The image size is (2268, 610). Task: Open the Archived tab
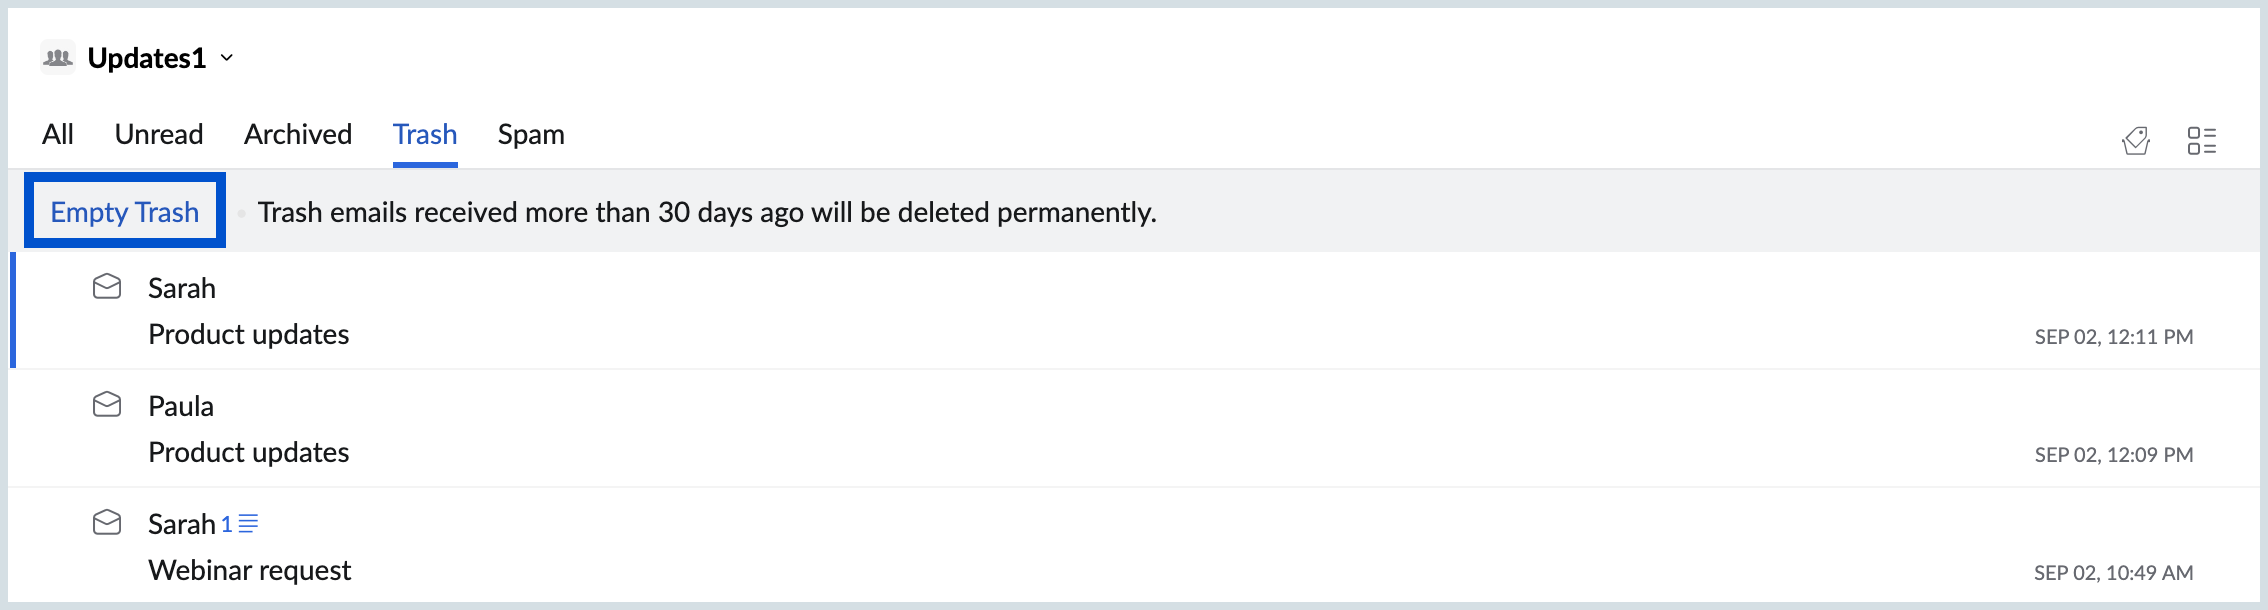298,134
